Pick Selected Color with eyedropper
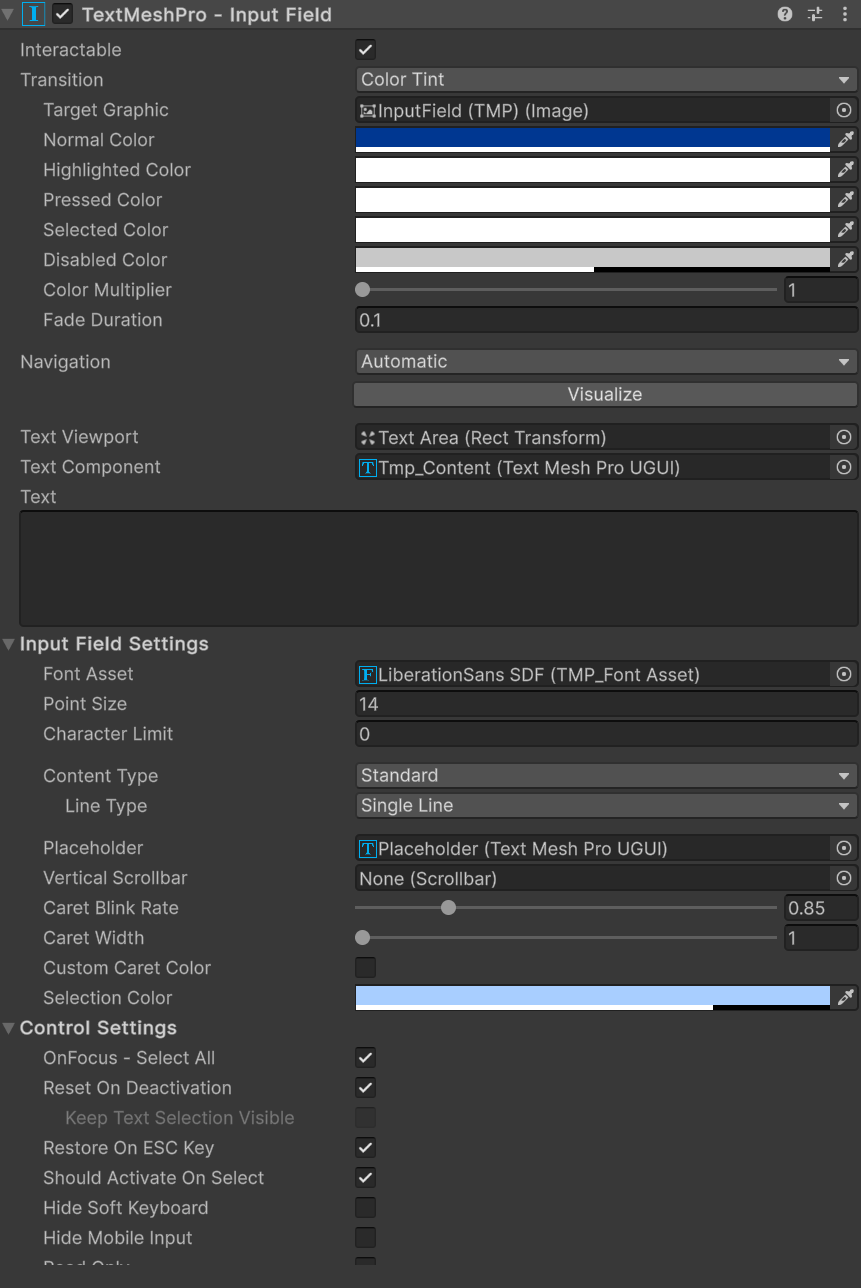Viewport: 861px width, 1288px height. pyautogui.click(x=845, y=230)
